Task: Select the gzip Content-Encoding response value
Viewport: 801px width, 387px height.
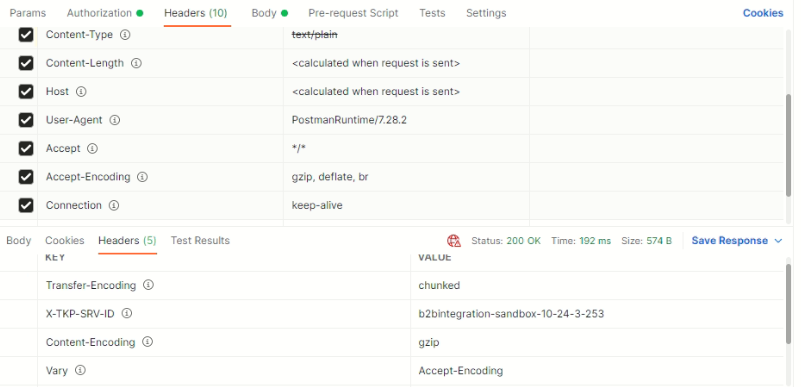Action: point(429,343)
